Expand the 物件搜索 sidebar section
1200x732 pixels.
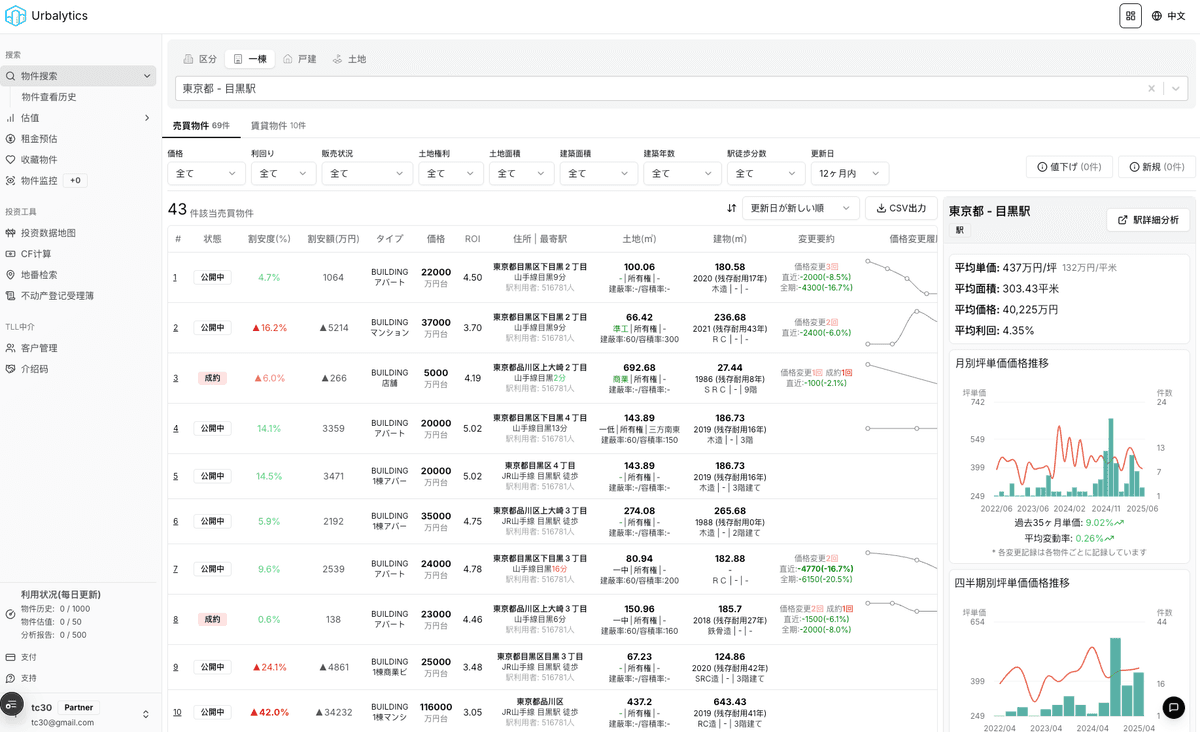[78, 76]
